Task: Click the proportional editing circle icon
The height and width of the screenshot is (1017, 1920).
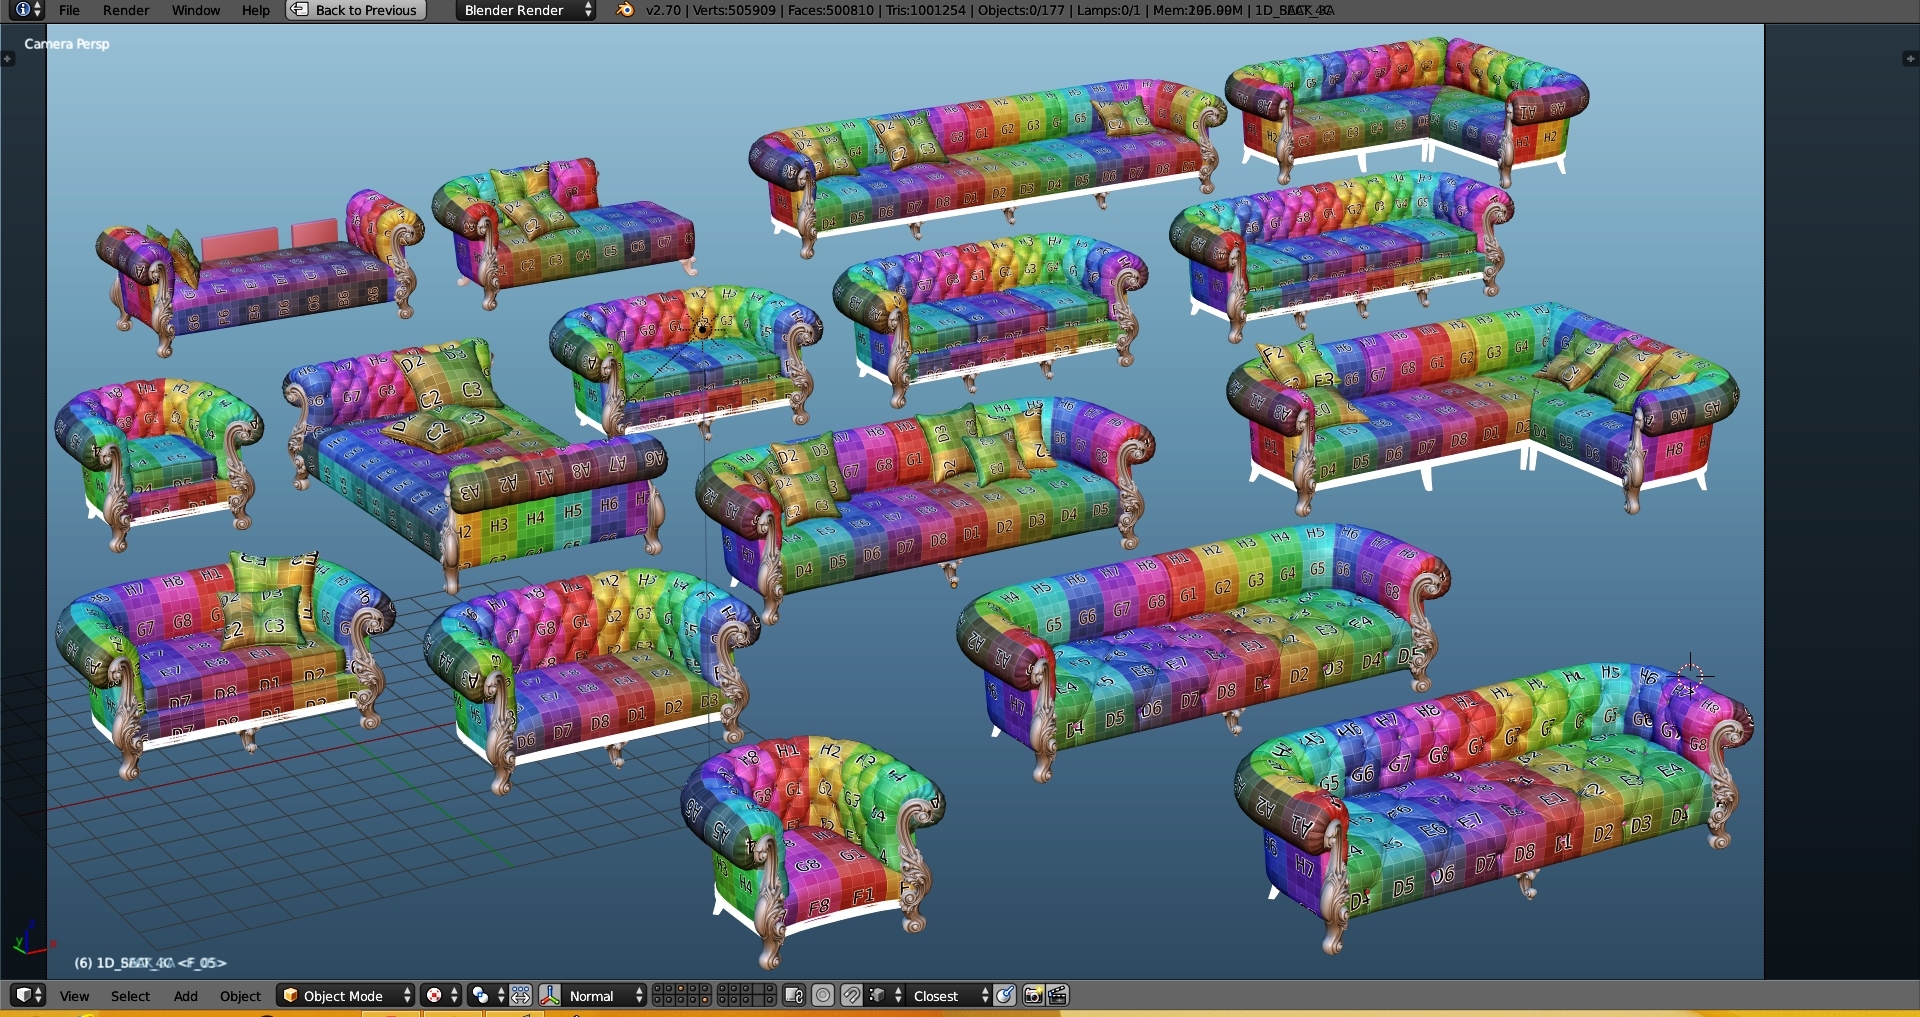Action: point(822,995)
